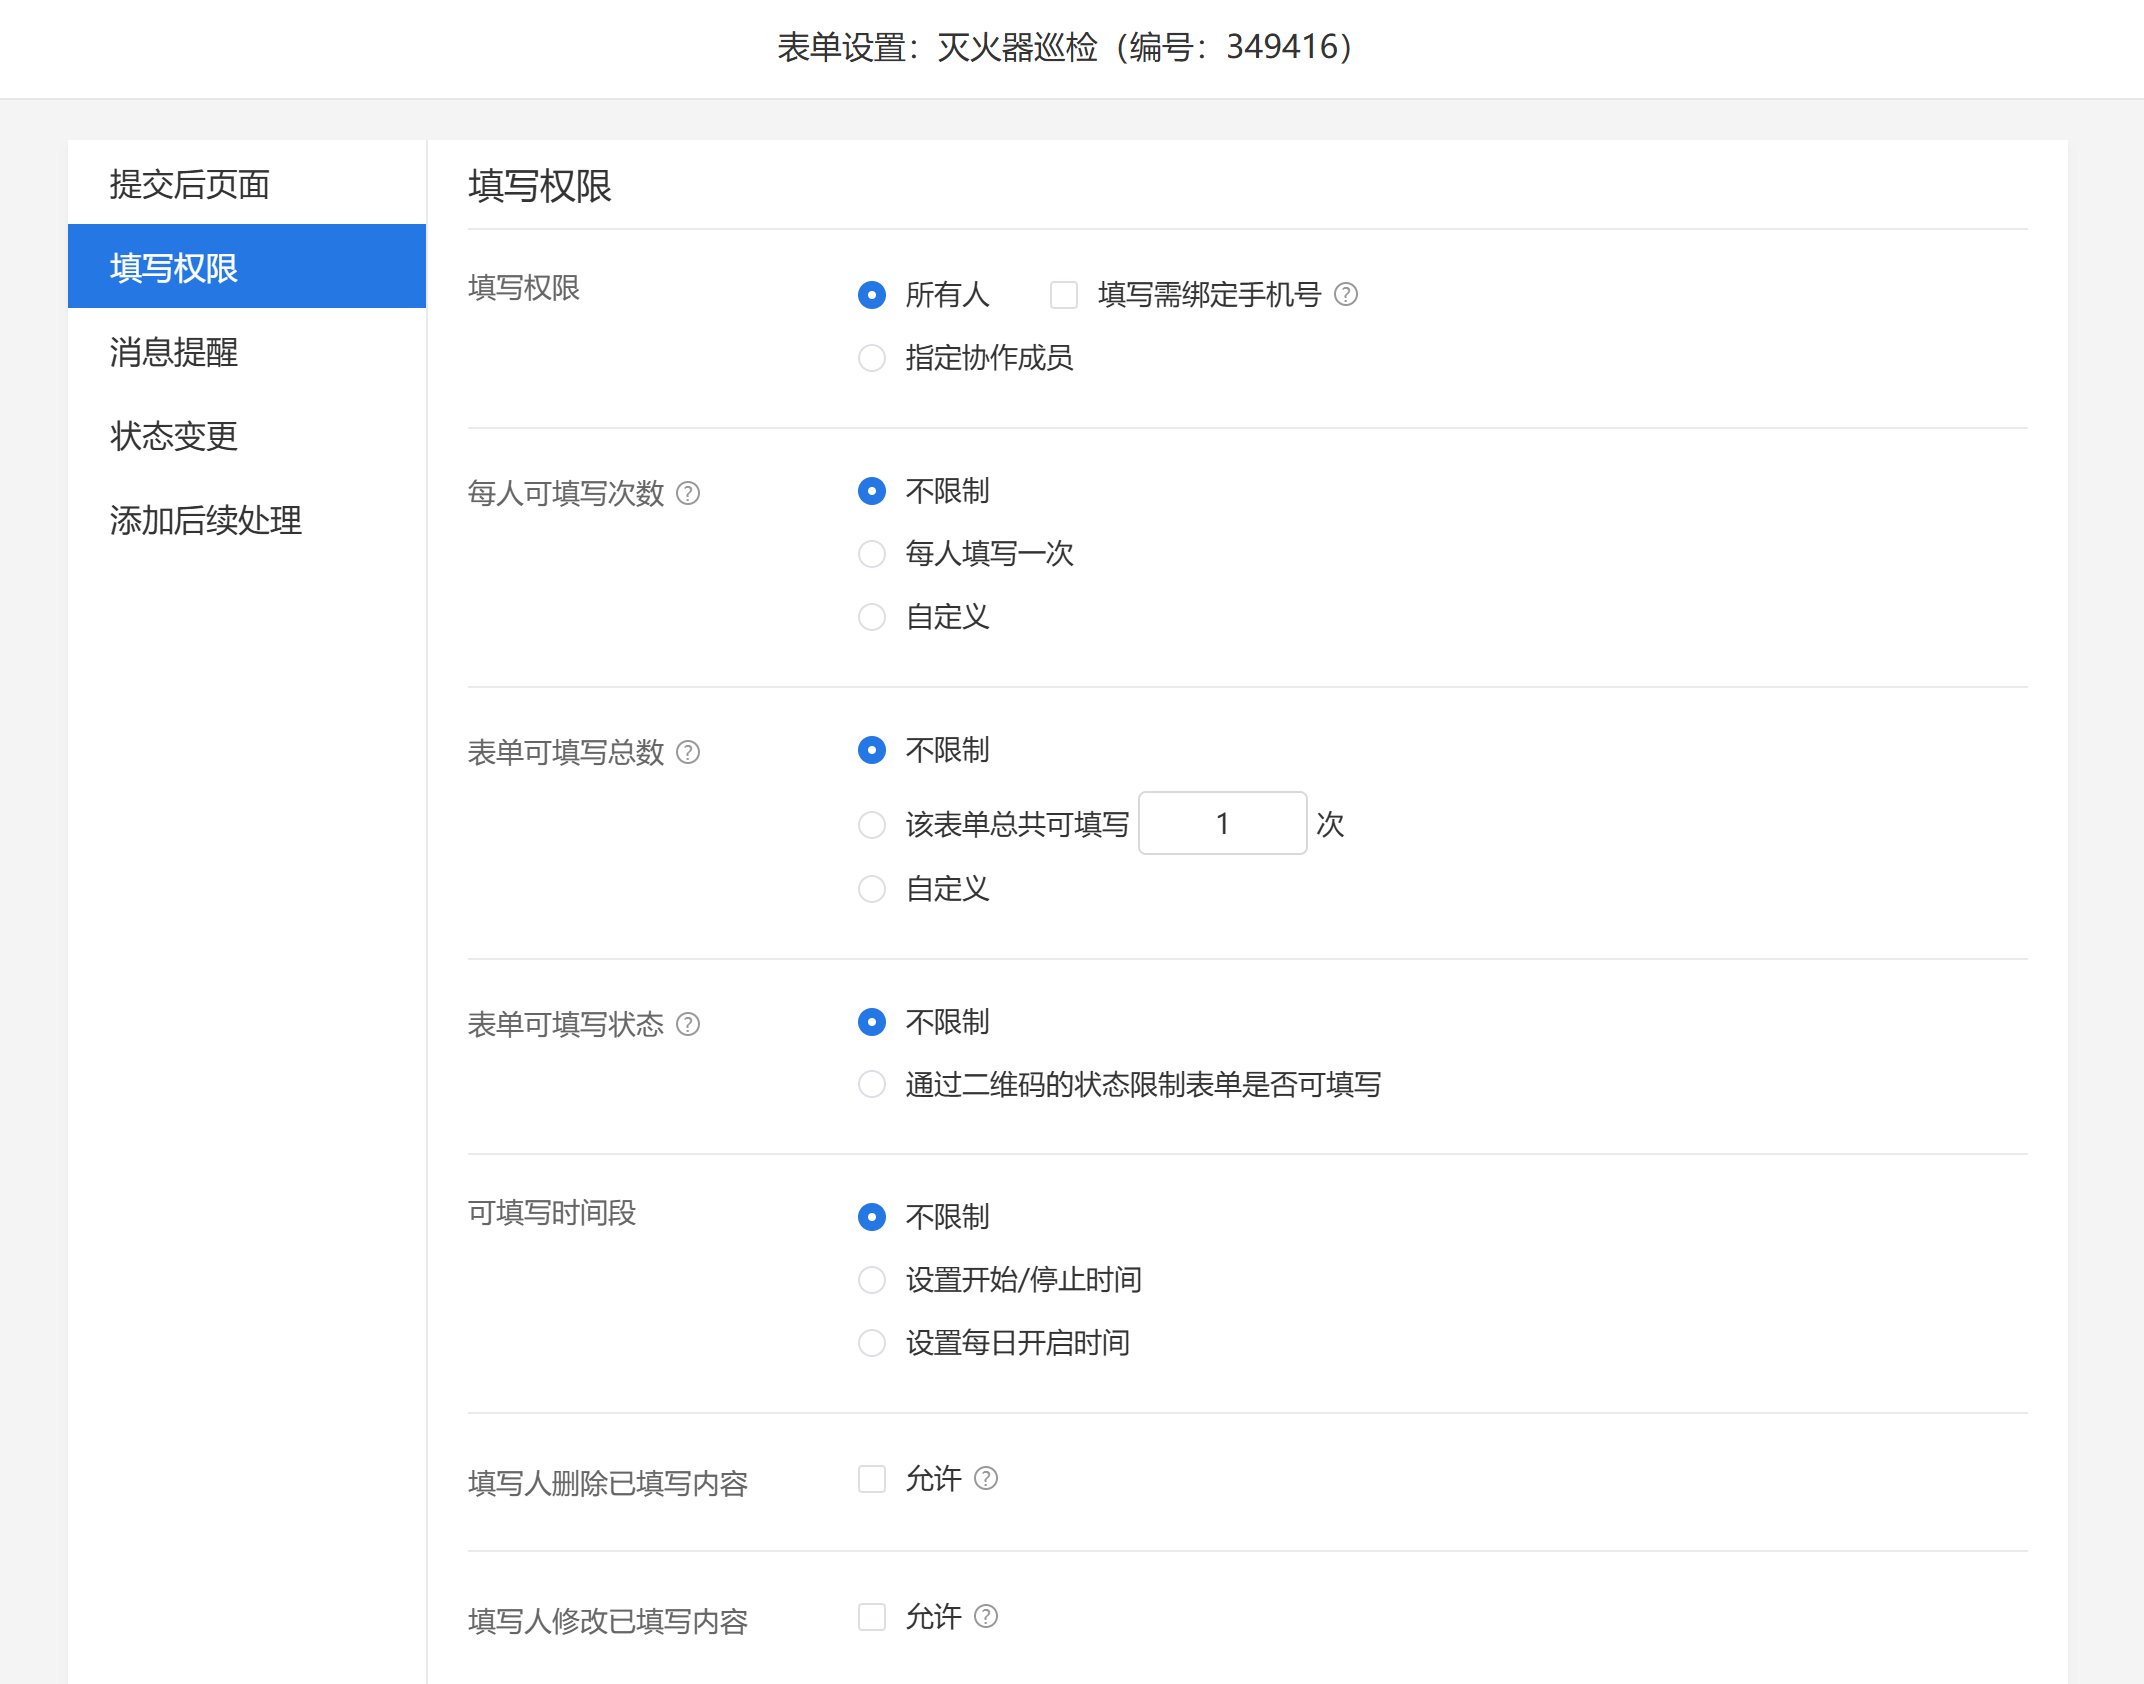Open 提交后页面 in the sidebar
The height and width of the screenshot is (1684, 2144).
[190, 184]
